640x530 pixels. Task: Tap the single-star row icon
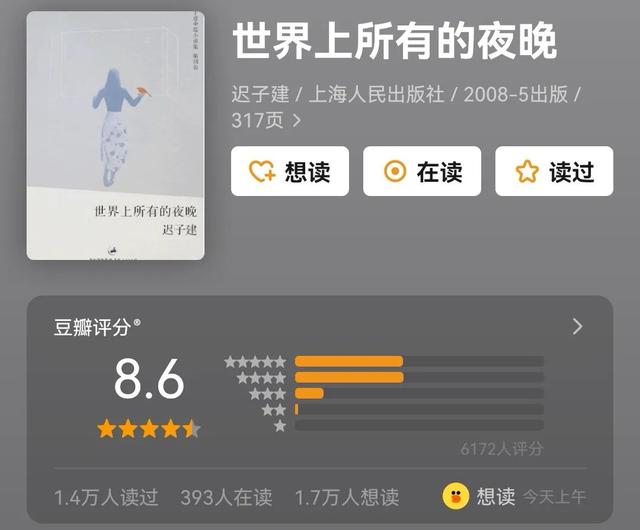[x=280, y=426]
